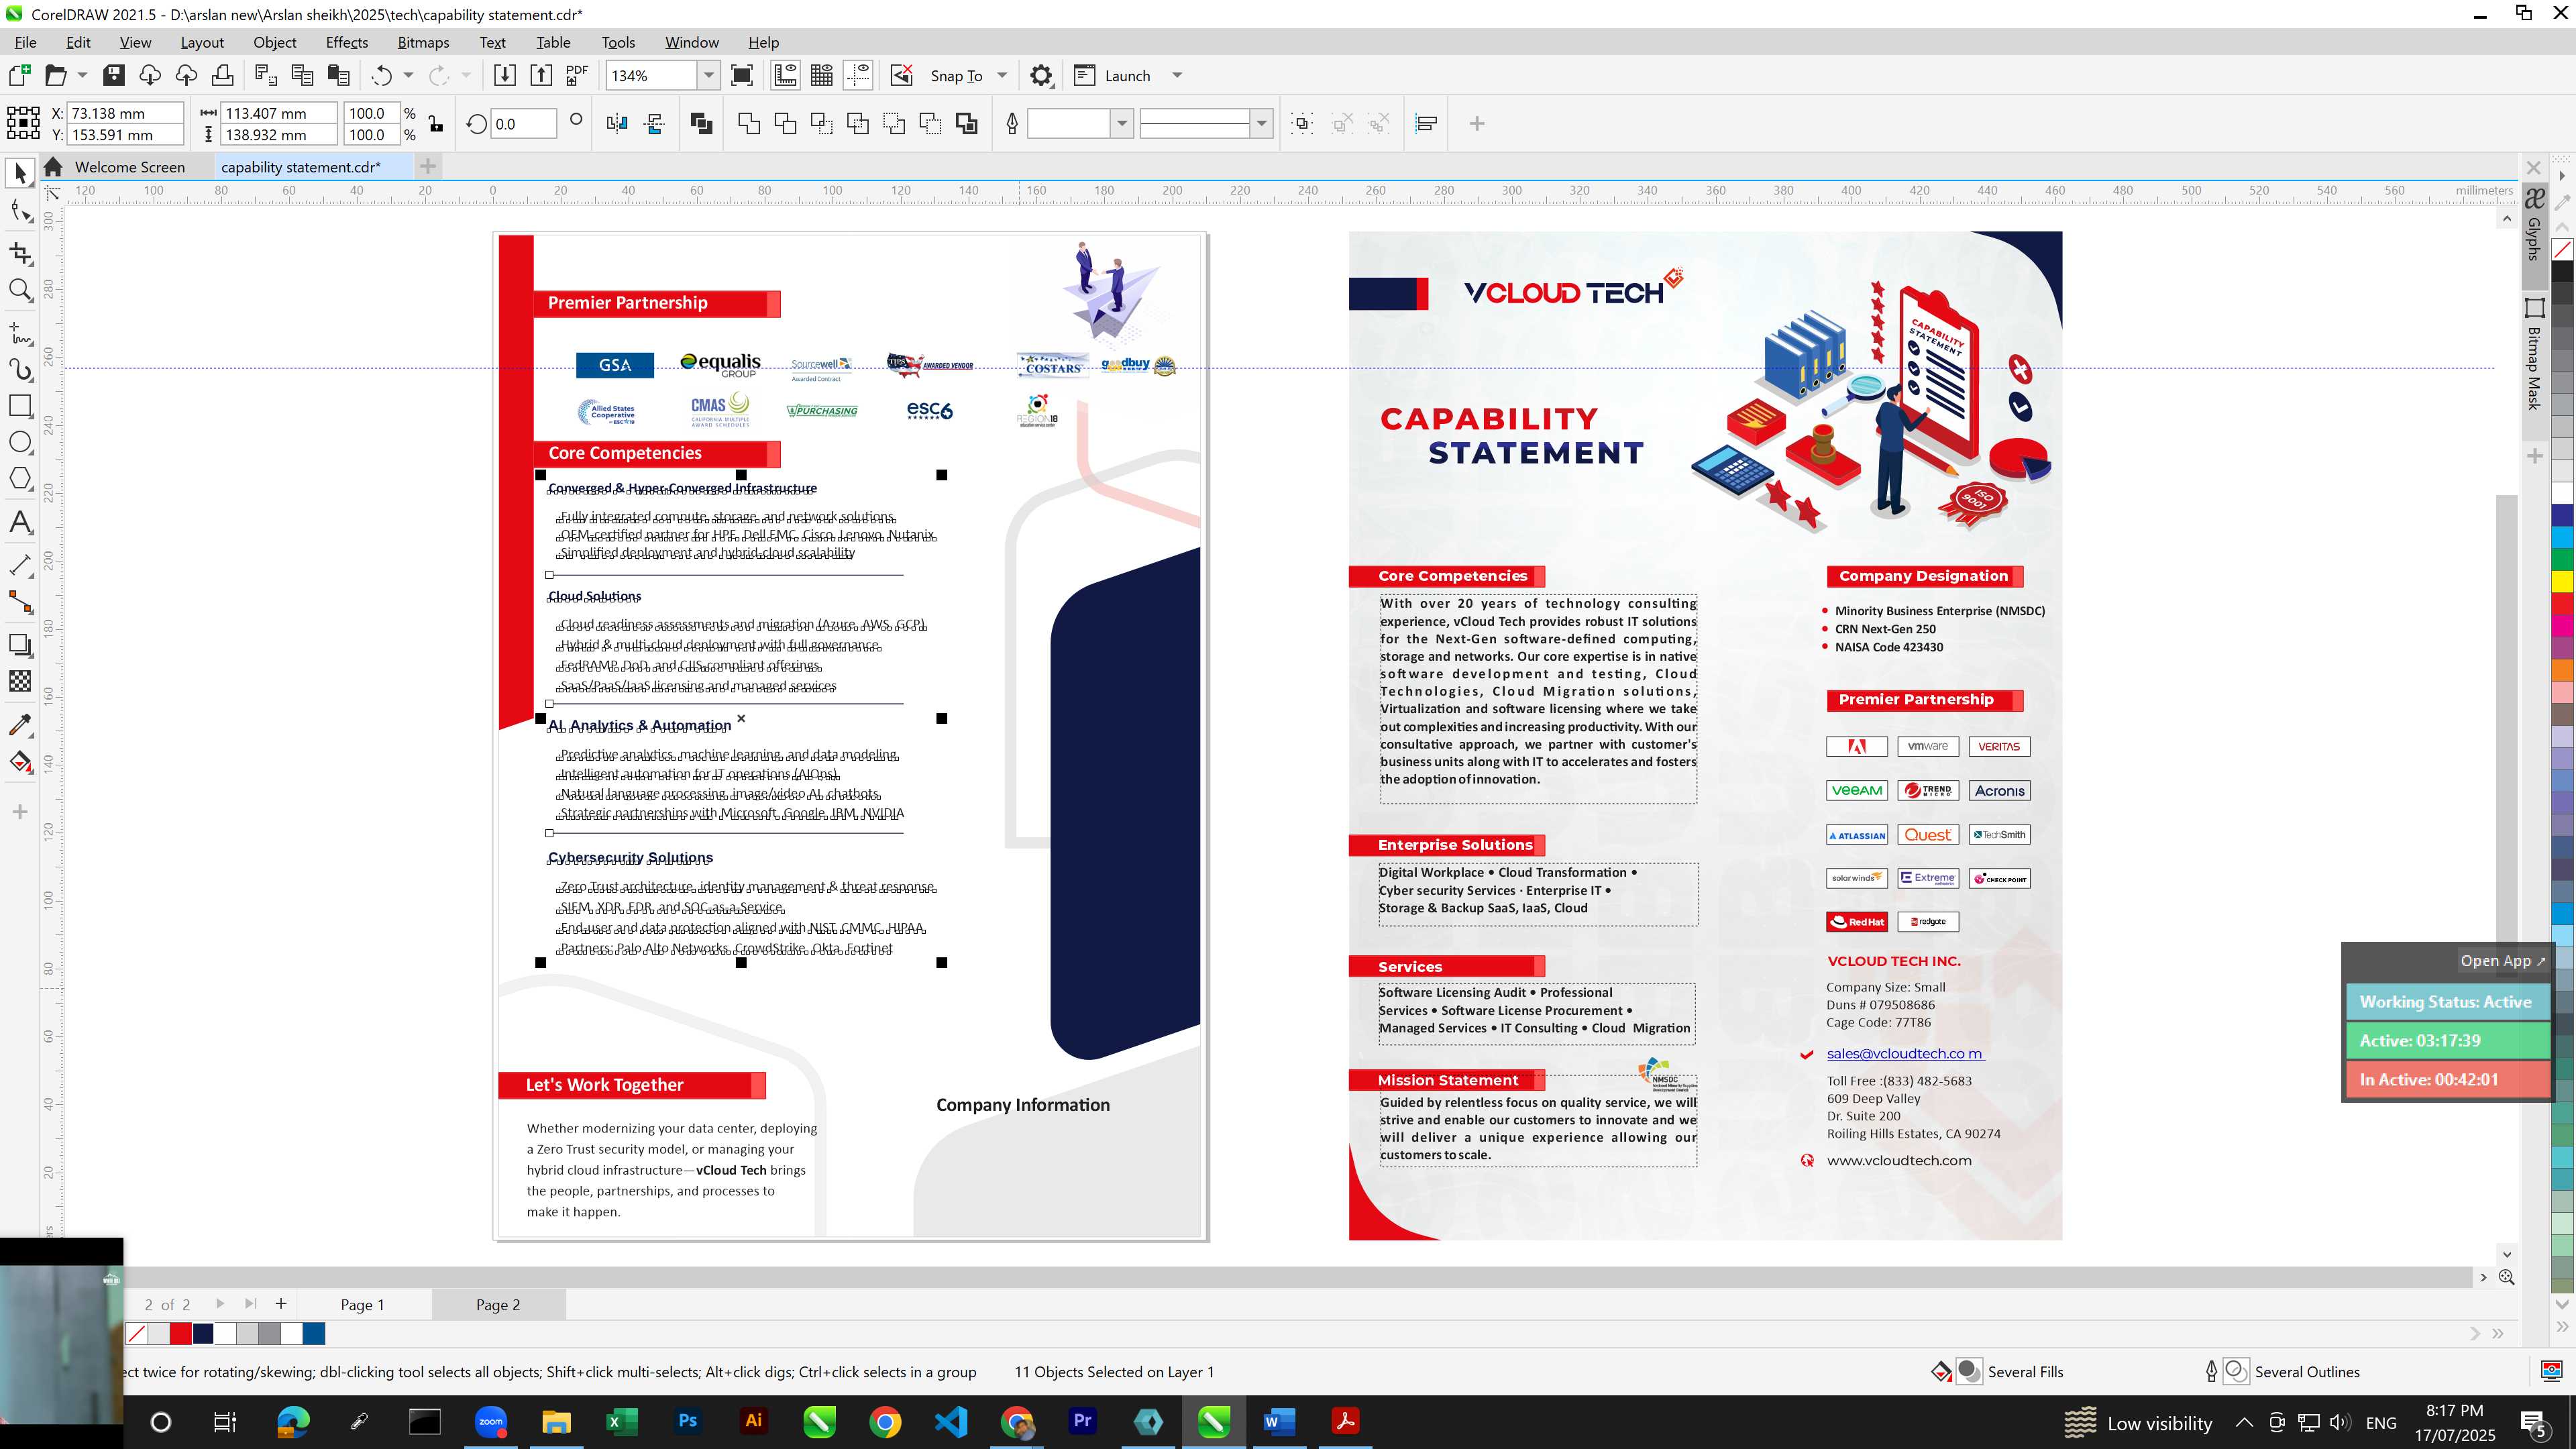
Task: Click the Save icon
Action: pyautogui.click(x=114, y=75)
